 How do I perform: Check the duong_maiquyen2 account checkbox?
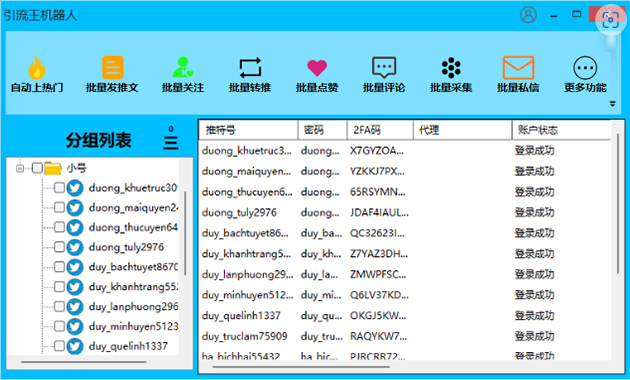[x=59, y=207]
